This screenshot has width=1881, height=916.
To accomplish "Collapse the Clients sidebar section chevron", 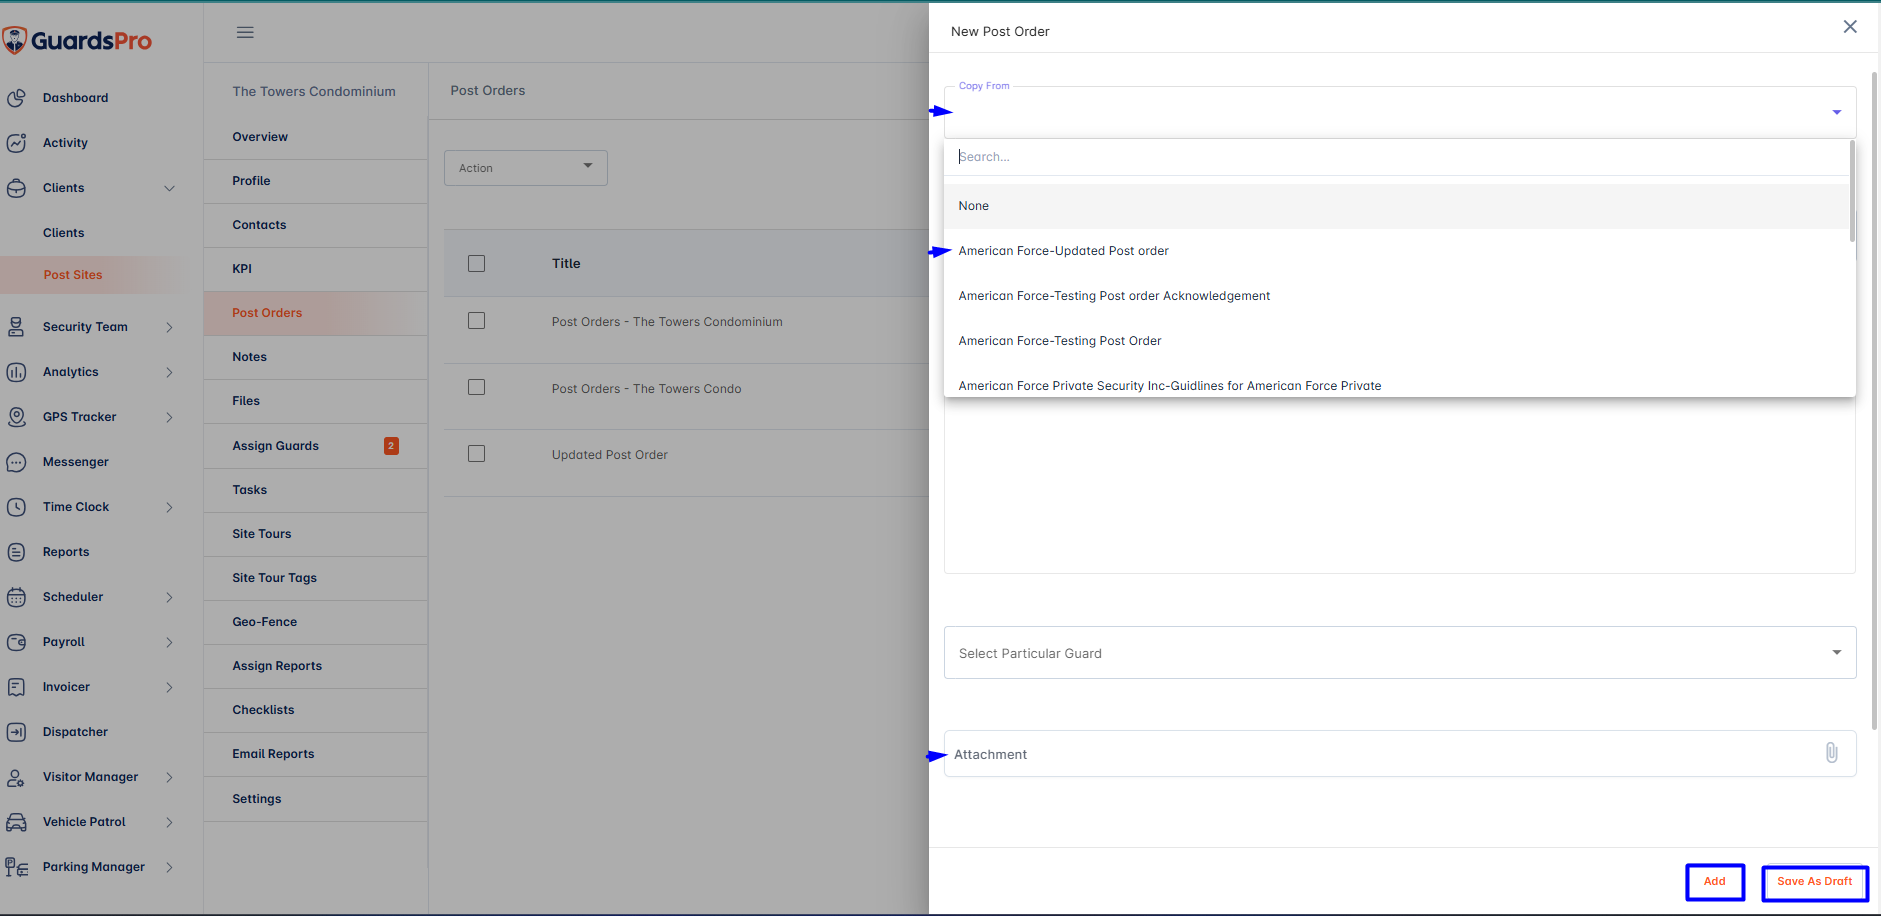I will click(x=169, y=188).
